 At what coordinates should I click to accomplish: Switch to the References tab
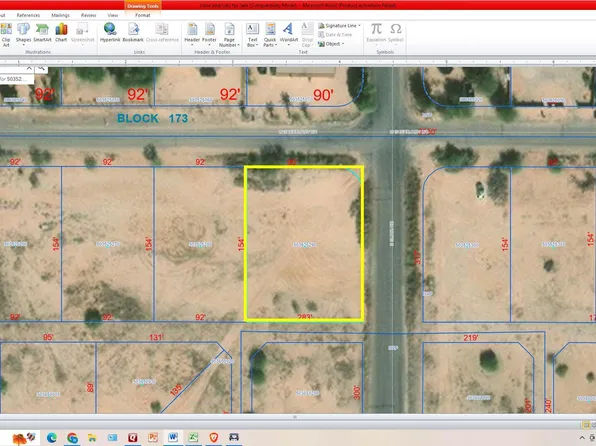coord(28,15)
